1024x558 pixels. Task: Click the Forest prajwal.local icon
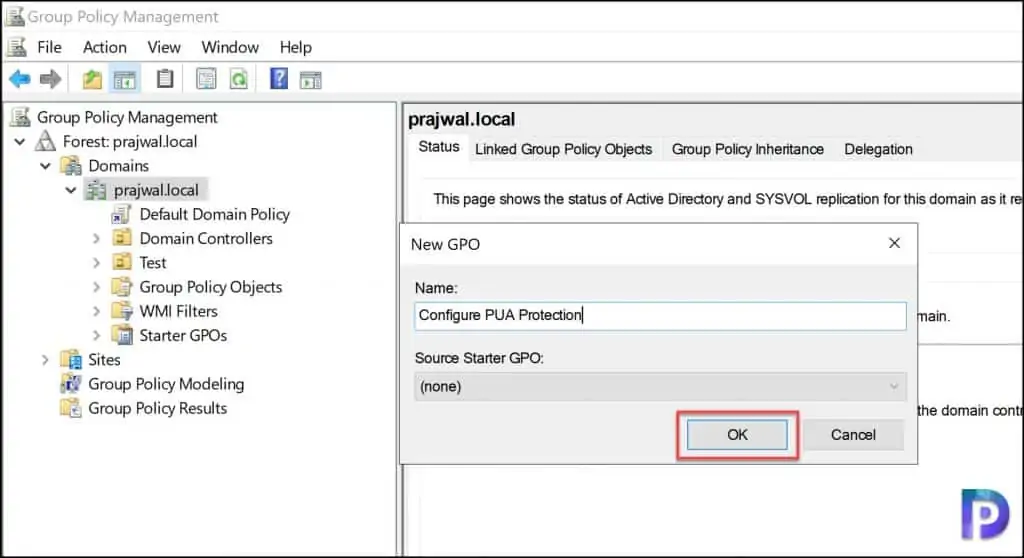pos(46,142)
